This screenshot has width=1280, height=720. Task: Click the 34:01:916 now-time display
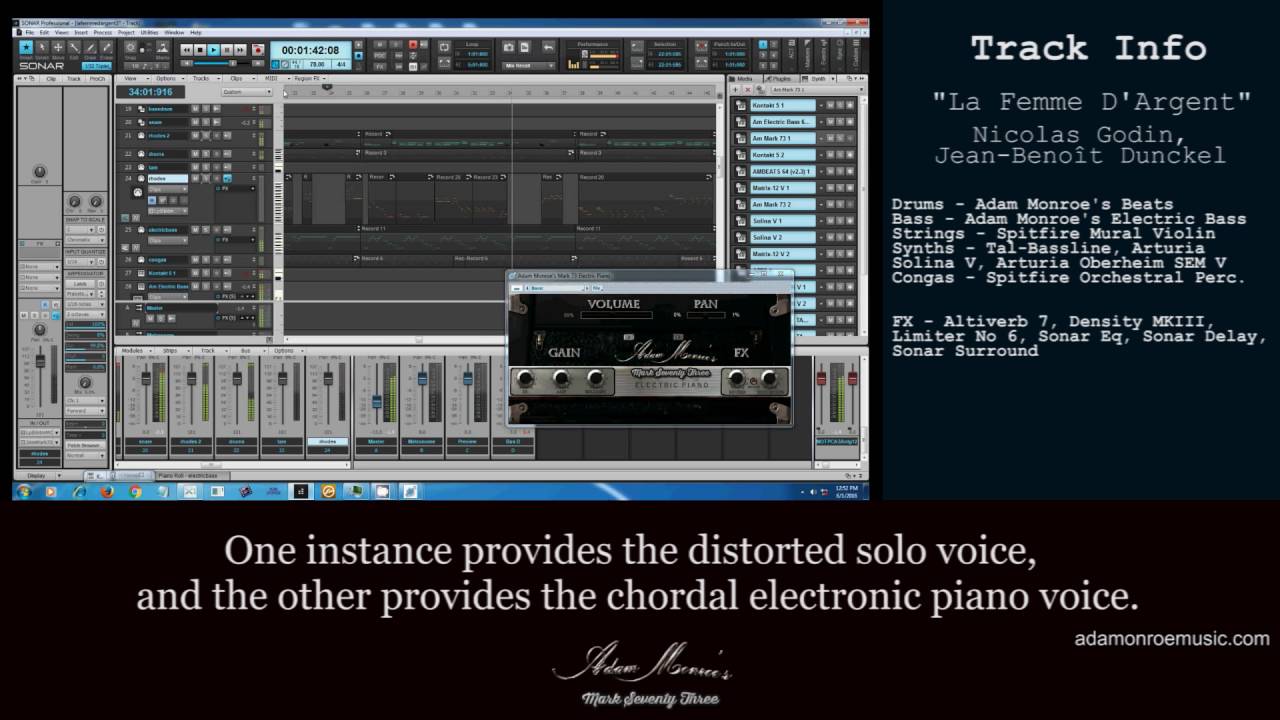click(151, 92)
